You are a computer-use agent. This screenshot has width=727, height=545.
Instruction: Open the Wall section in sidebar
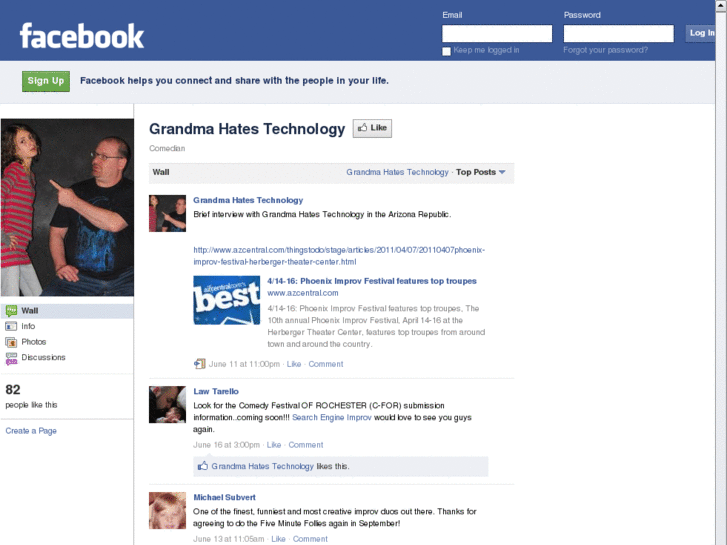pos(67,311)
